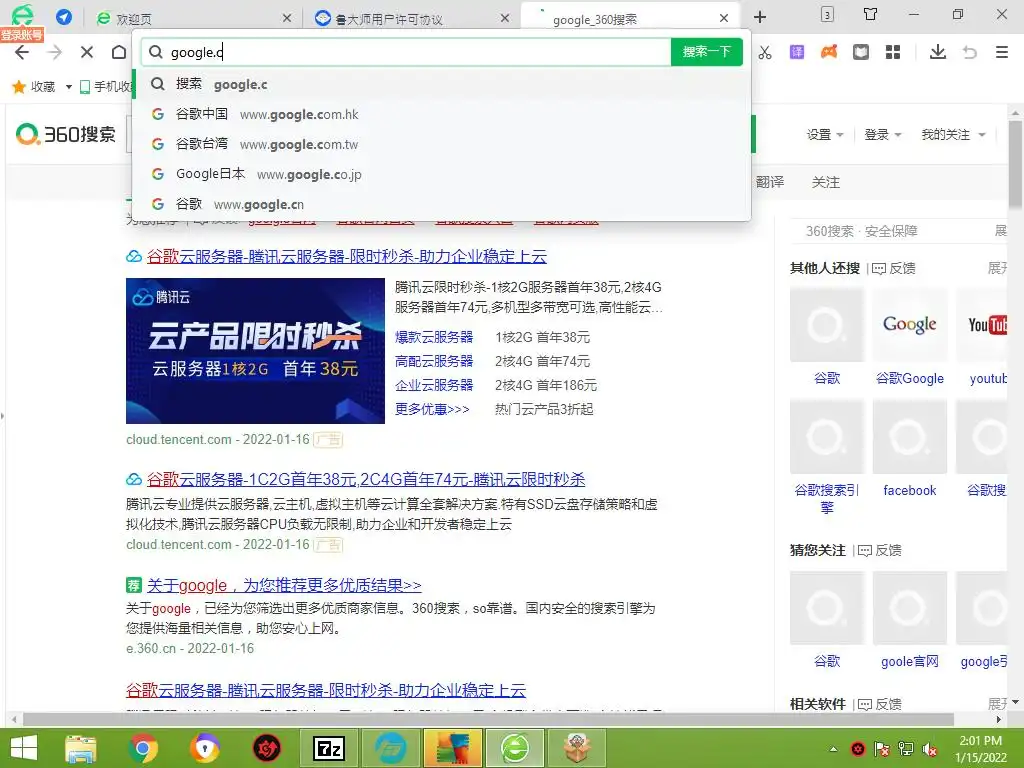
Task: Open the browser hamburger menu
Action: coord(1002,52)
